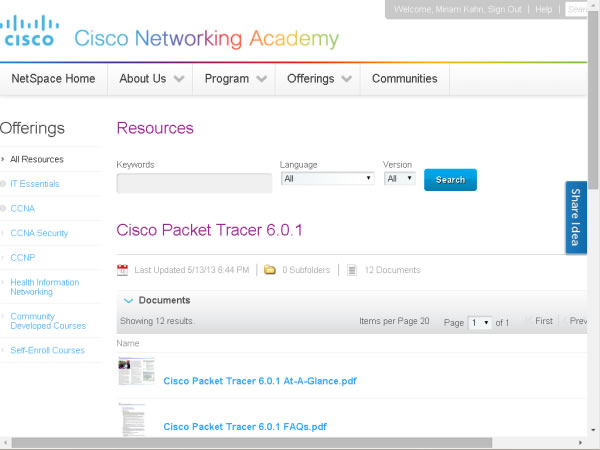
Task: Select CCNA Security in the sidebar
Action: [39, 233]
